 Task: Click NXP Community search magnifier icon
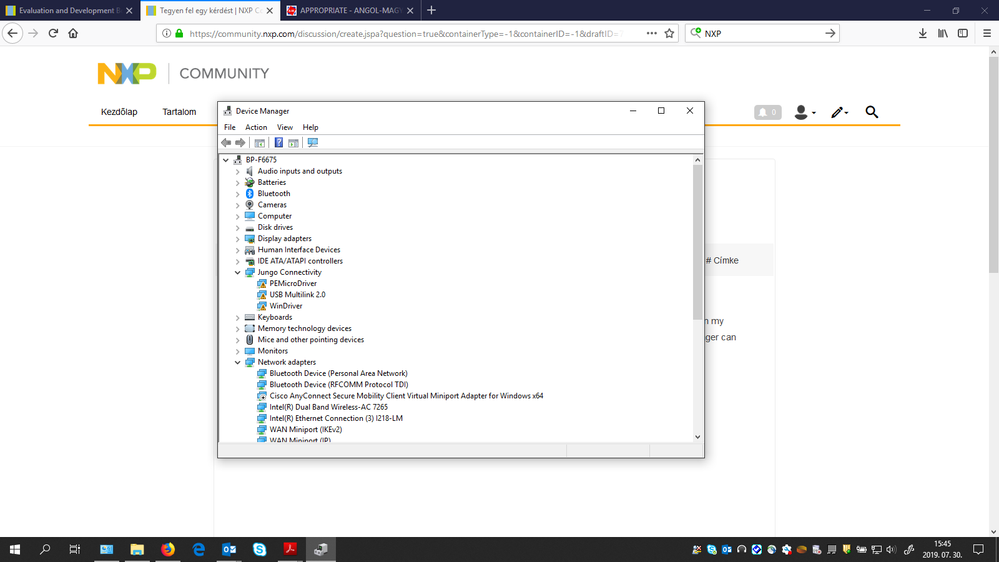[872, 112]
